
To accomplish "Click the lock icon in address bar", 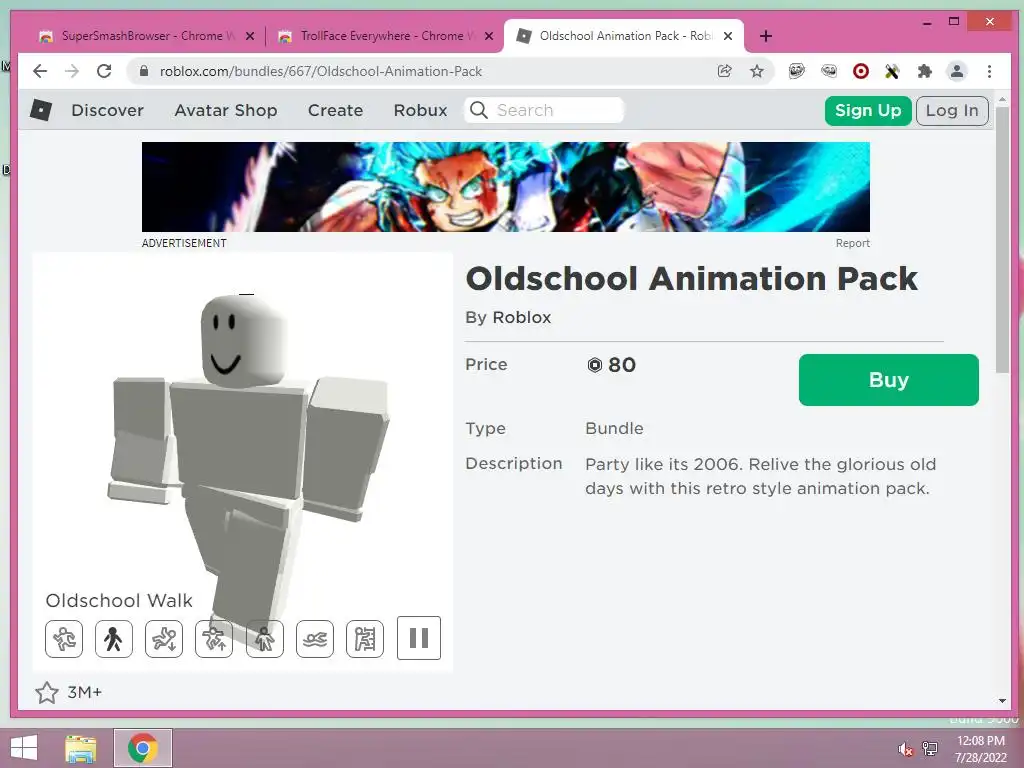I will 144,71.
